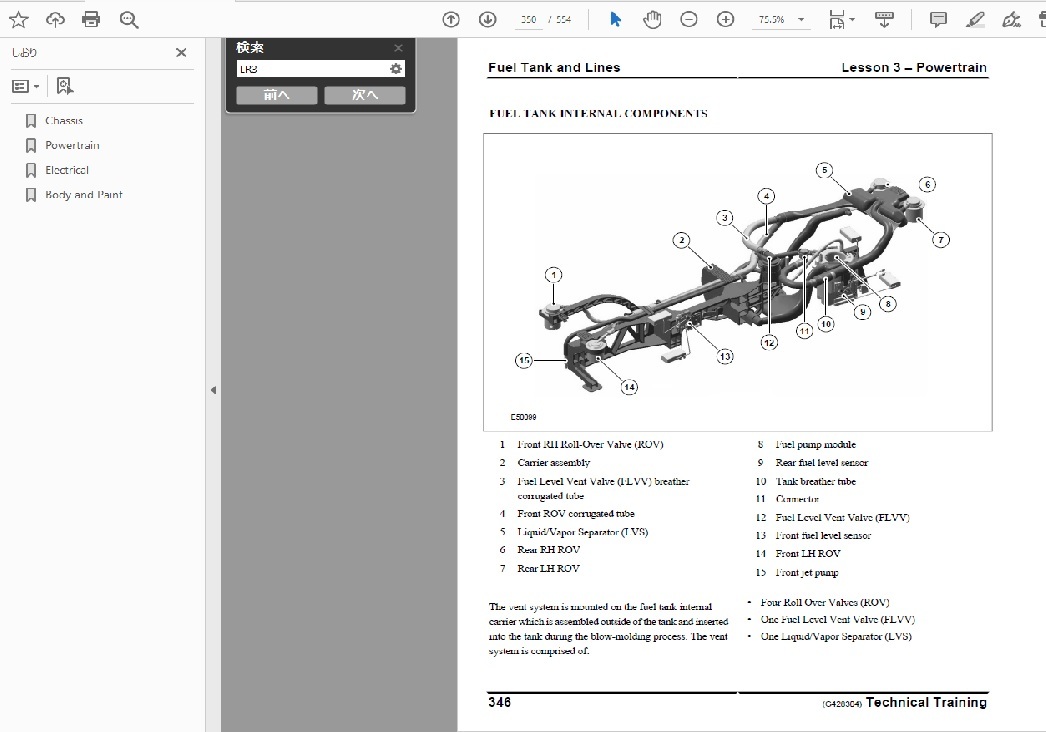This screenshot has height=732, width=1046.
Task: Click 'Rear LH ROV' legend entry
Action: (x=548, y=569)
